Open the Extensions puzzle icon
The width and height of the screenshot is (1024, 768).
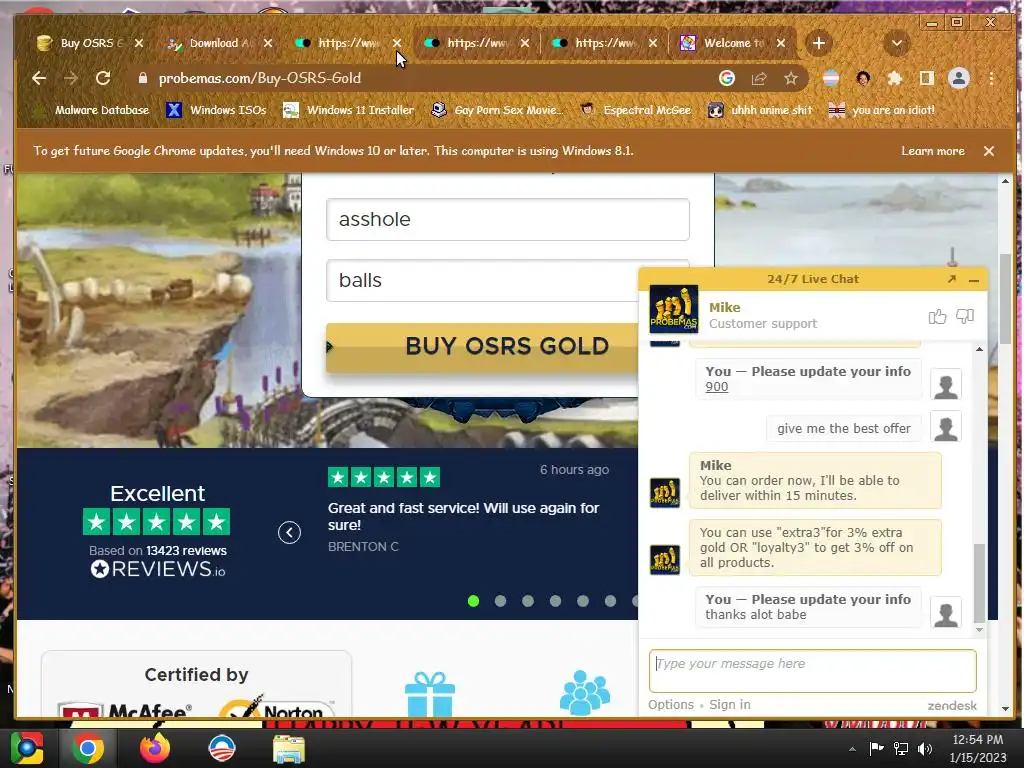coord(895,78)
